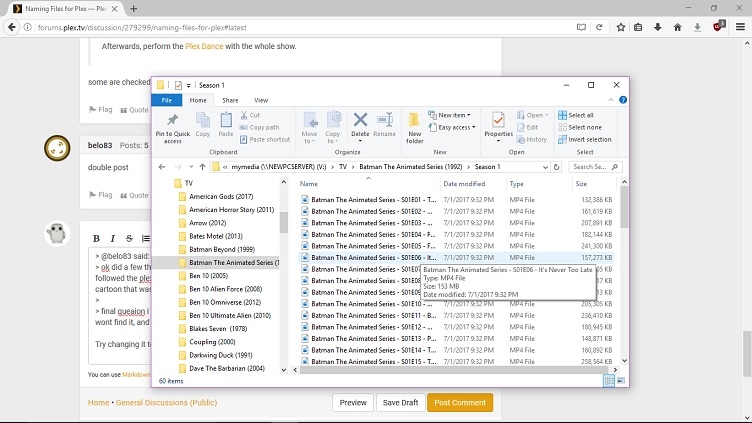Switch to the Share ribbon tab

coord(230,100)
